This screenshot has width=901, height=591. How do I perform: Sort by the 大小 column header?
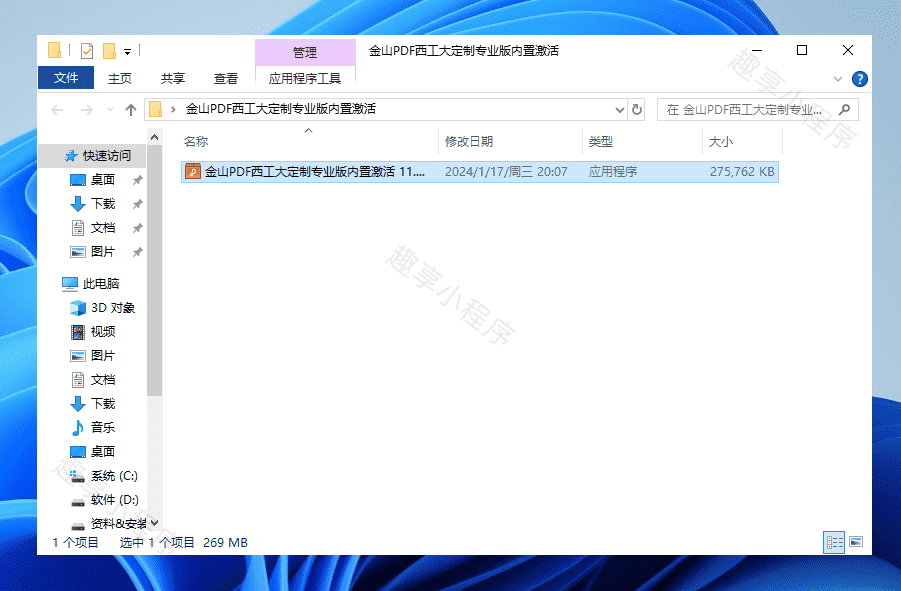(721, 141)
